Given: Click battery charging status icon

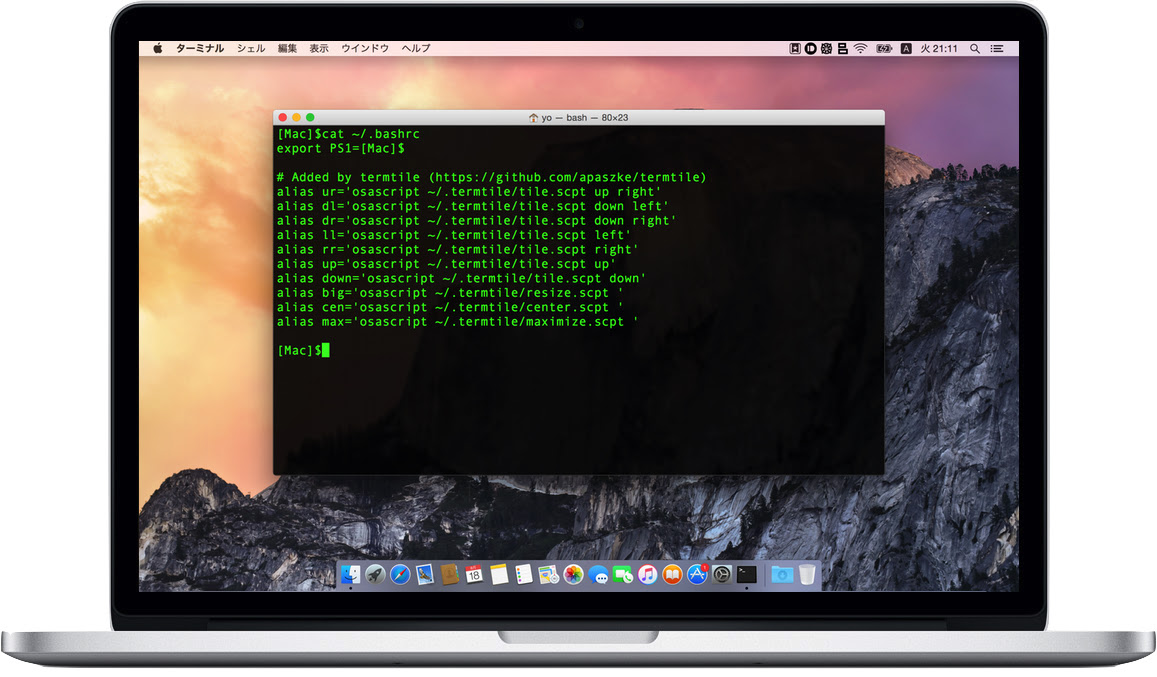Looking at the screenshot, I should (x=884, y=48).
